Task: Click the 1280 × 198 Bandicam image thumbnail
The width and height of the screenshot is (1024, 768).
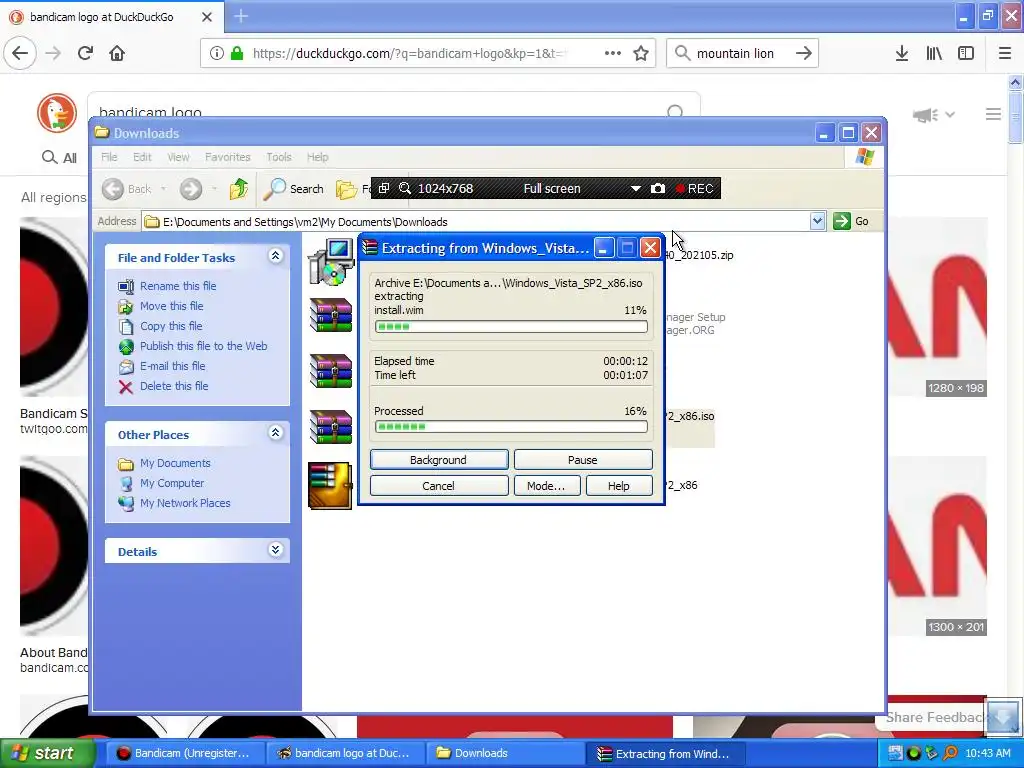Action: [x=937, y=307]
